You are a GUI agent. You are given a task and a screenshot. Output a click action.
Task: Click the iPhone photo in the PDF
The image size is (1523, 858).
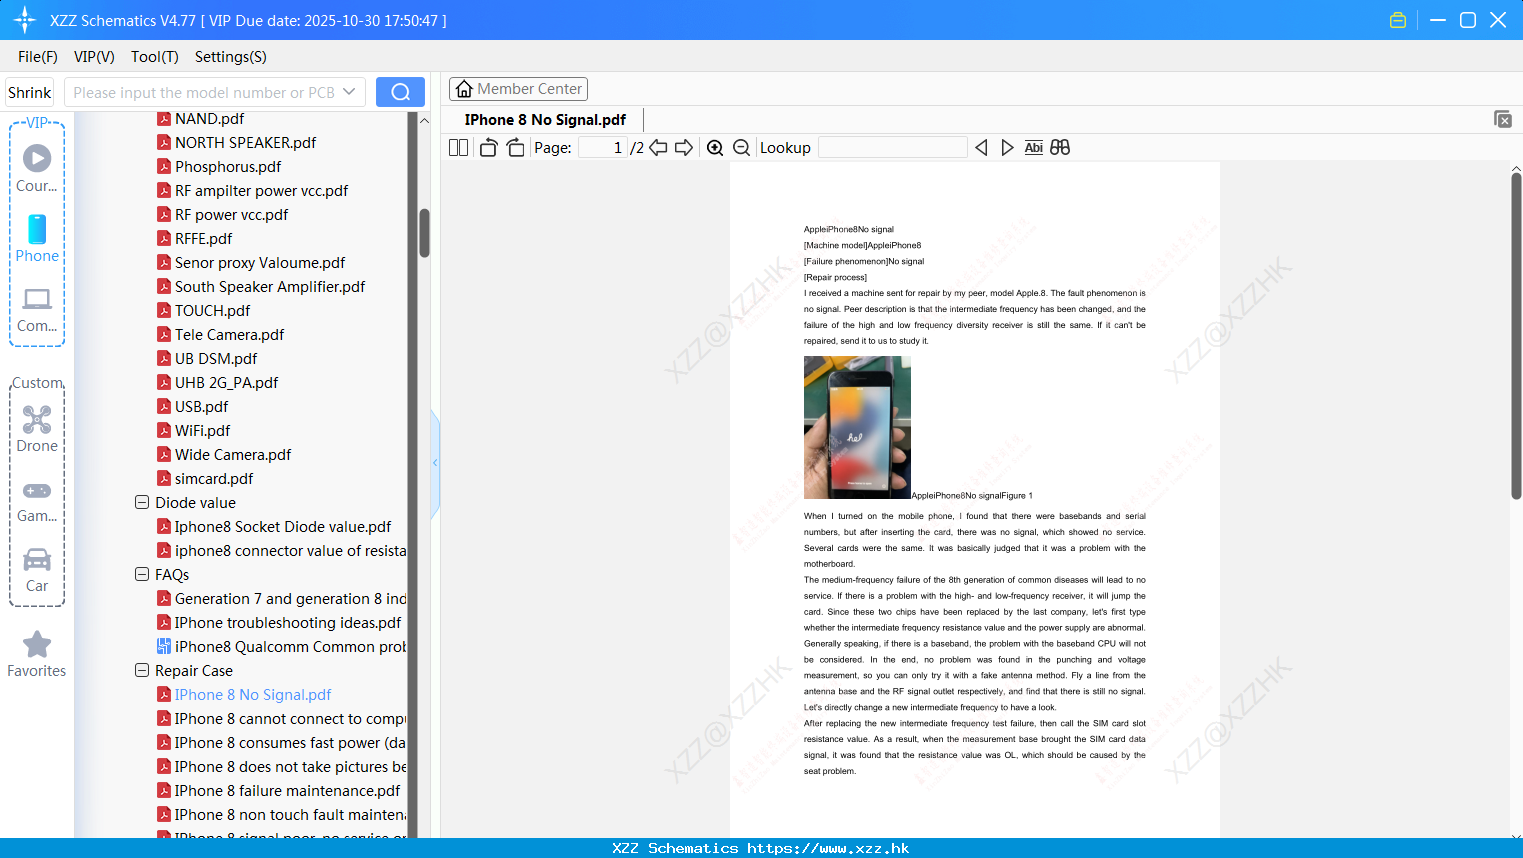tap(857, 427)
